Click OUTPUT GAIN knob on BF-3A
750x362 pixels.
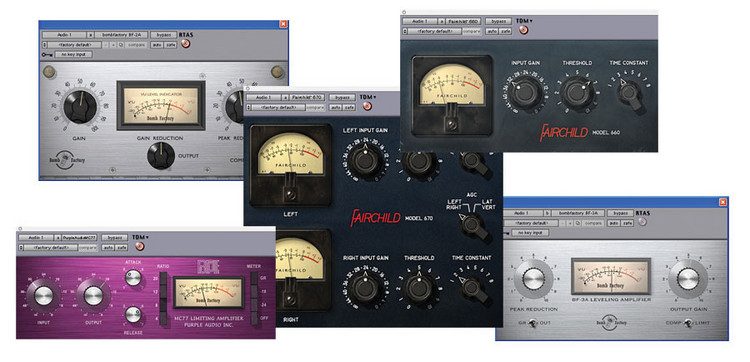coord(688,279)
